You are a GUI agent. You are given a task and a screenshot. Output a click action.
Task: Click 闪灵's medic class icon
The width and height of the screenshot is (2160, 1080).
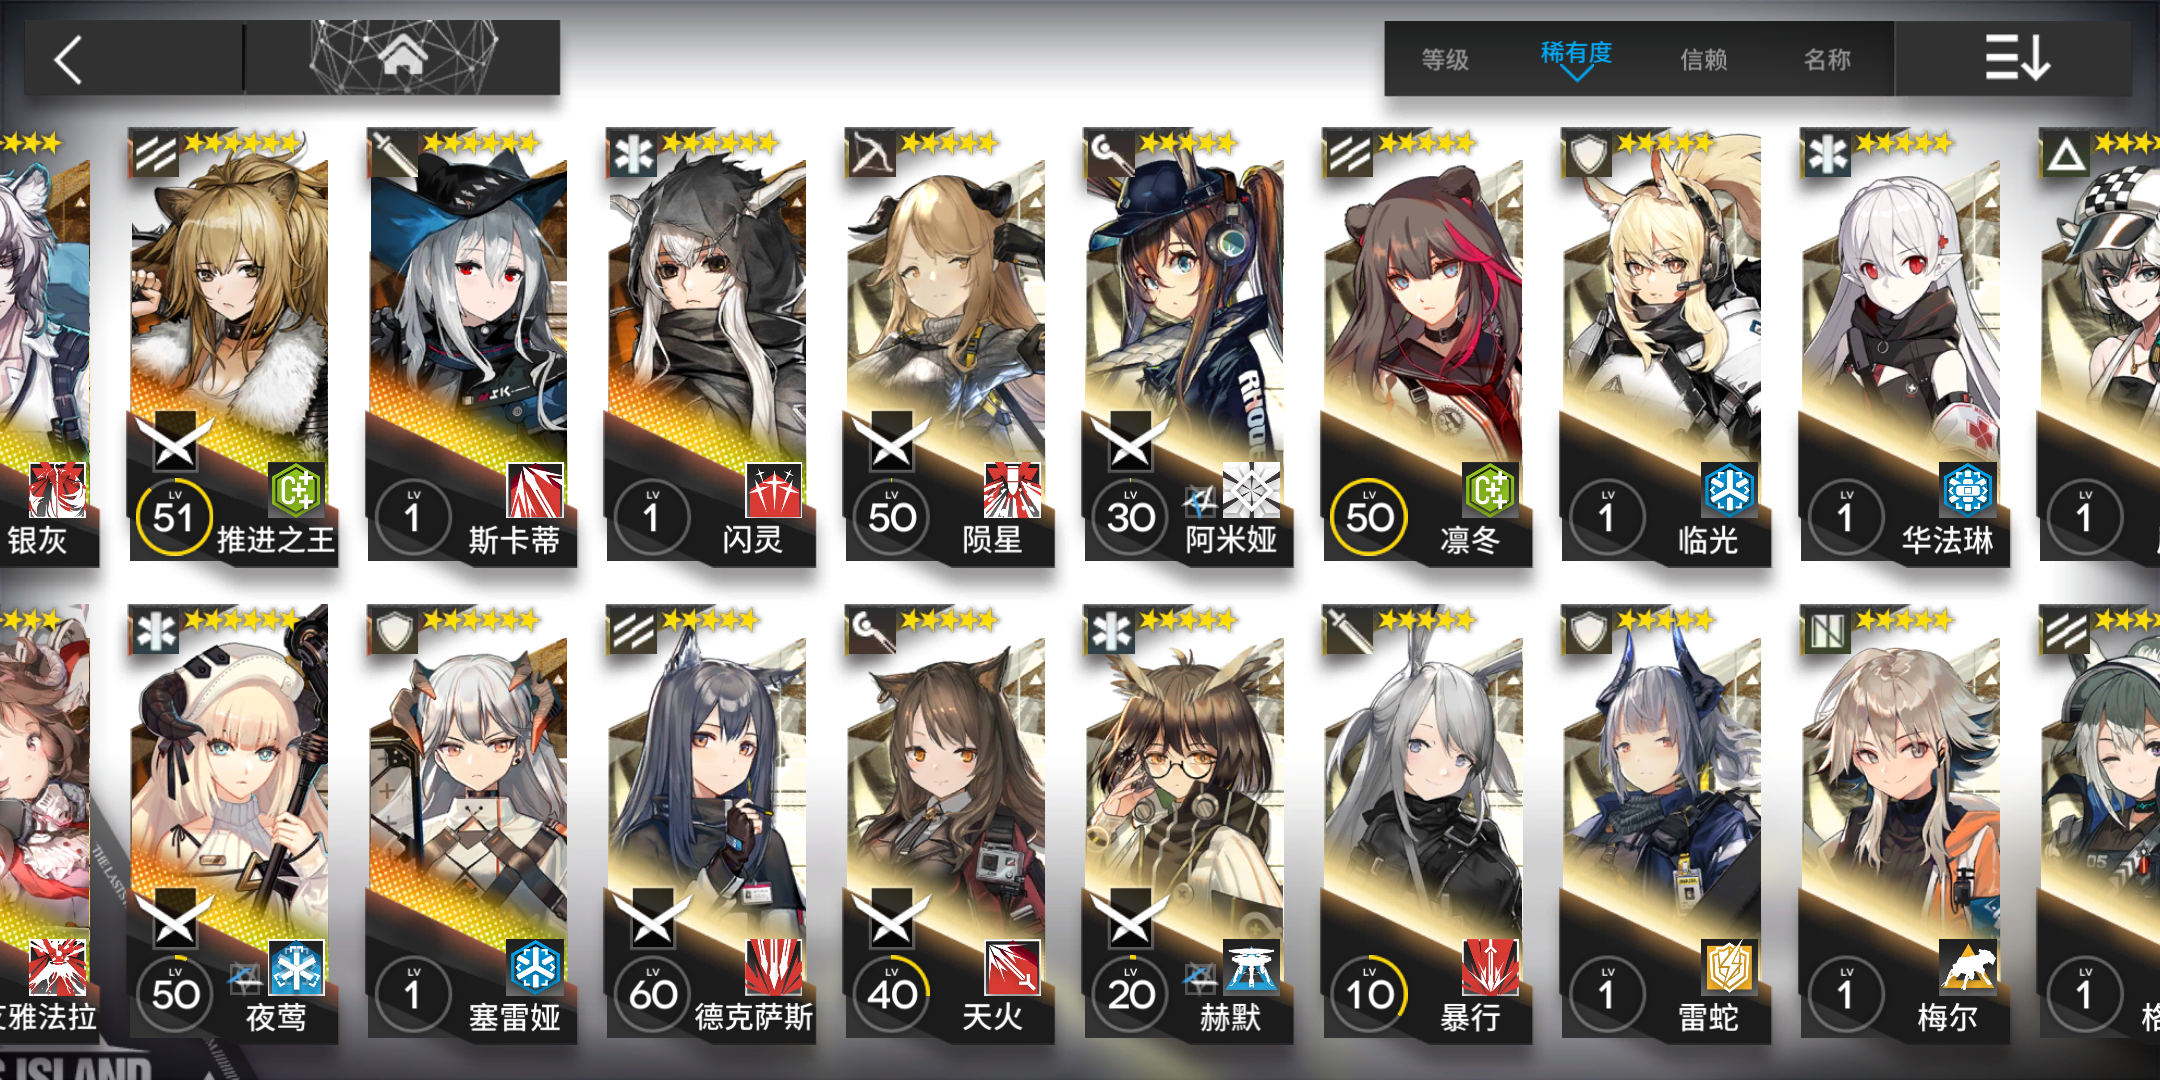(x=633, y=153)
